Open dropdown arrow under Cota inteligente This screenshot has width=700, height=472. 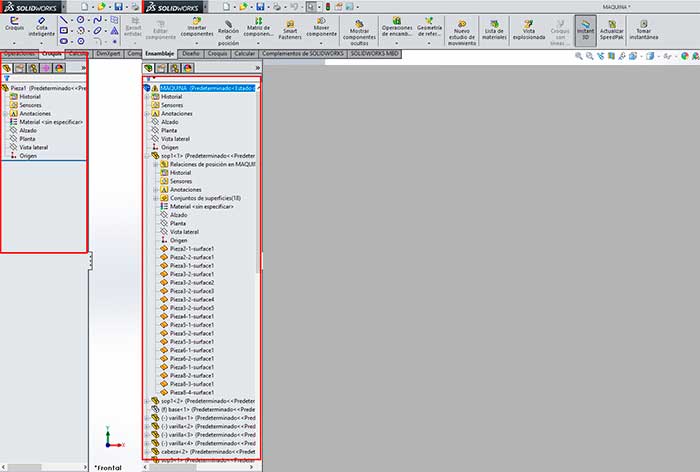[x=42, y=43]
